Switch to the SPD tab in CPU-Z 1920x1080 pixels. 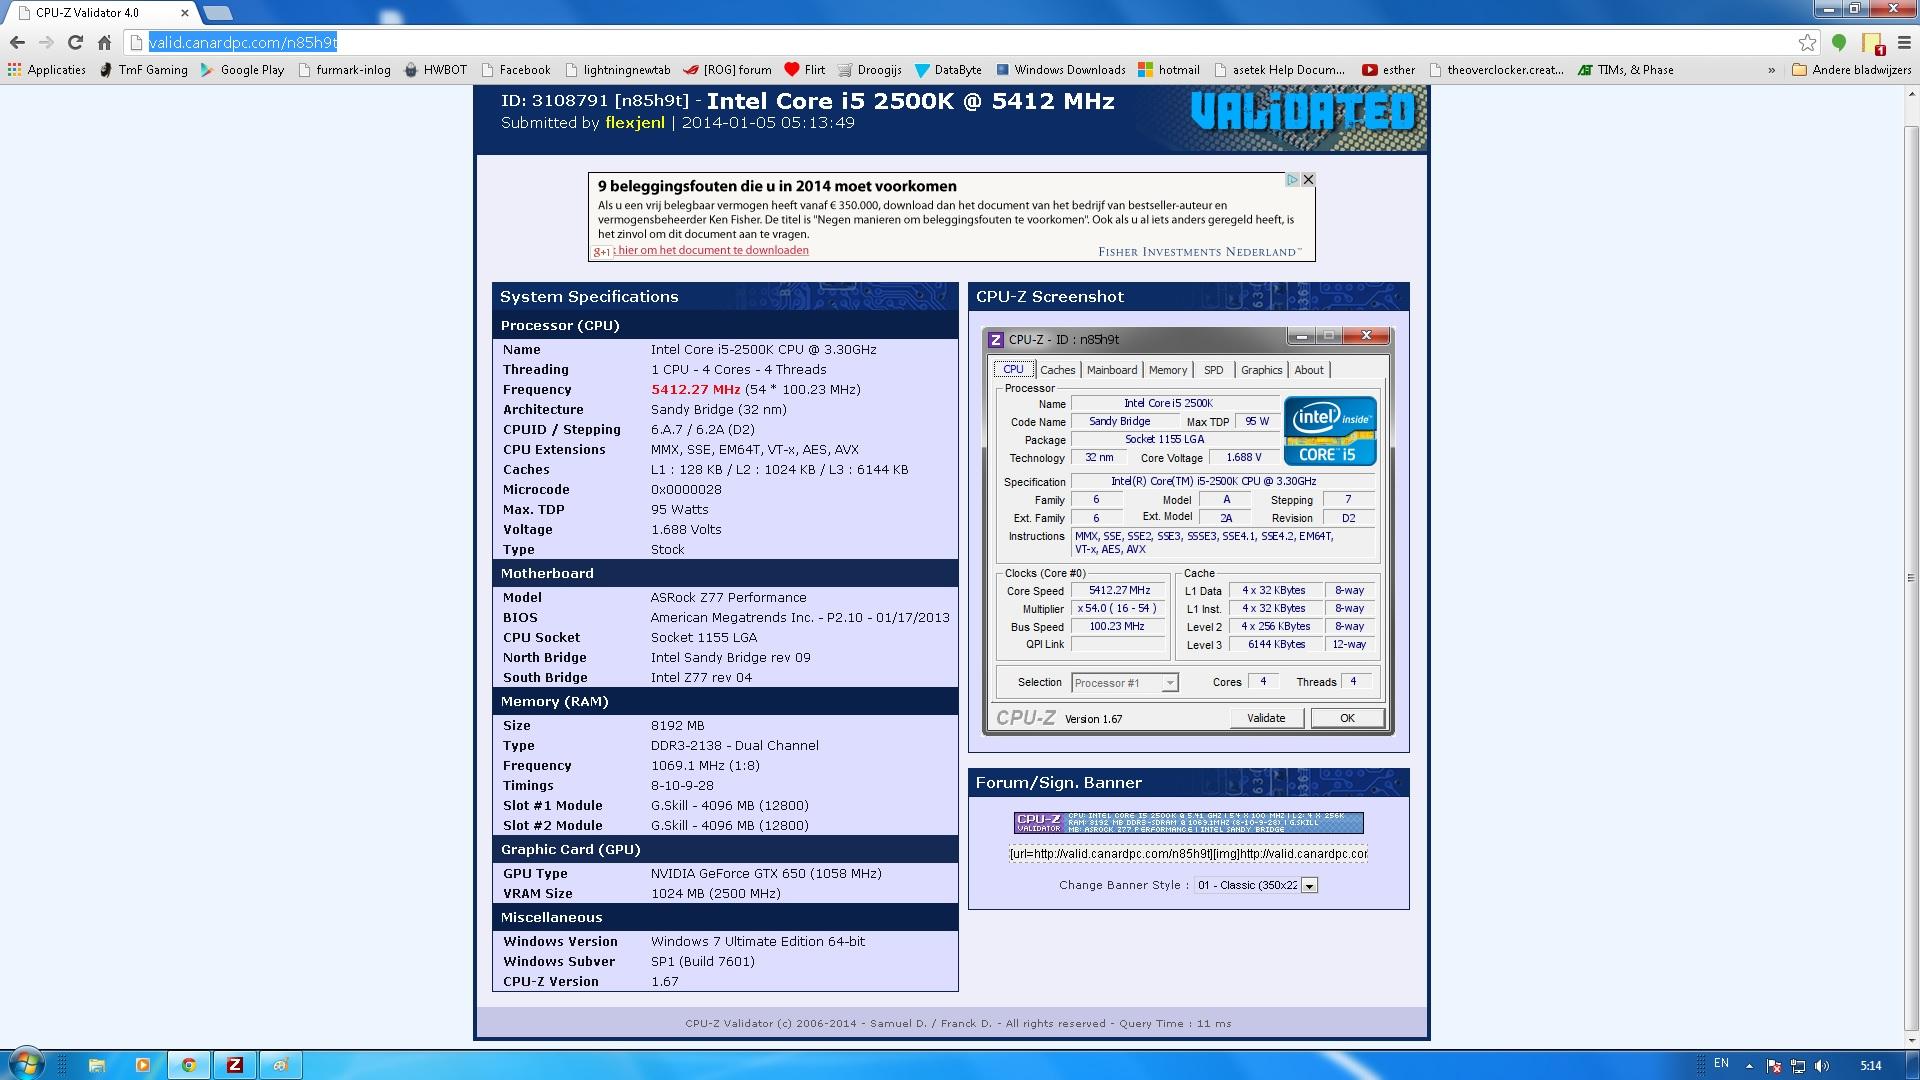[x=1213, y=370]
